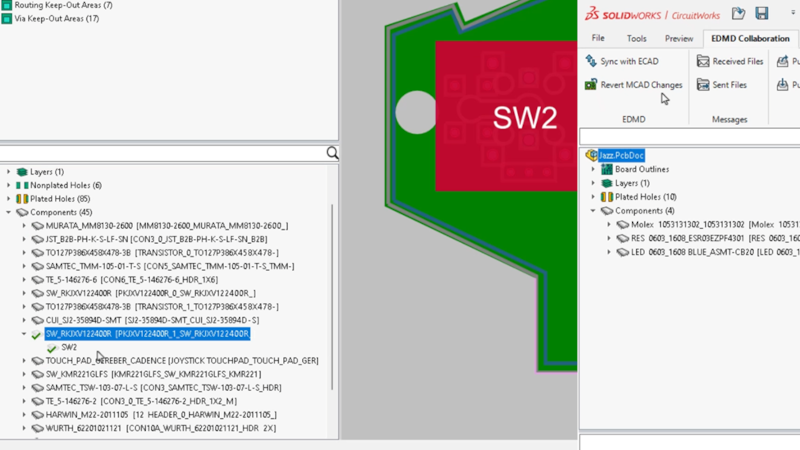Click the save disk icon in CircuitWorks header
This screenshot has width=800, height=450.
click(762, 13)
